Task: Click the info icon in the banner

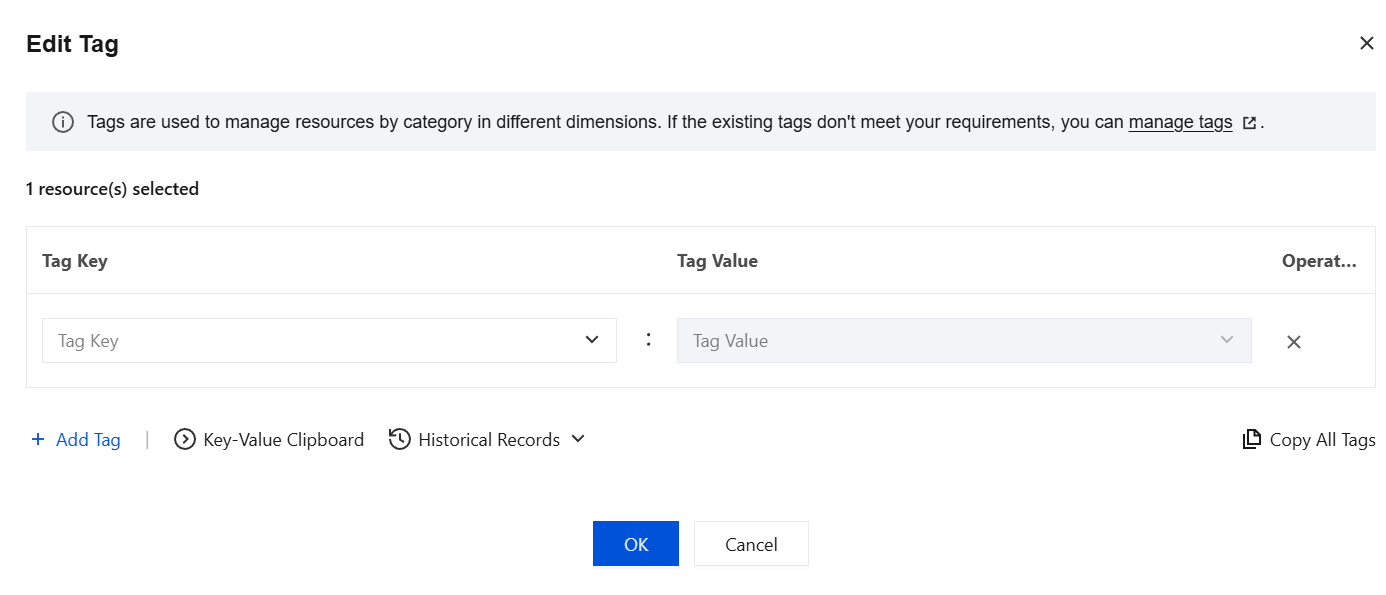Action: click(x=63, y=123)
